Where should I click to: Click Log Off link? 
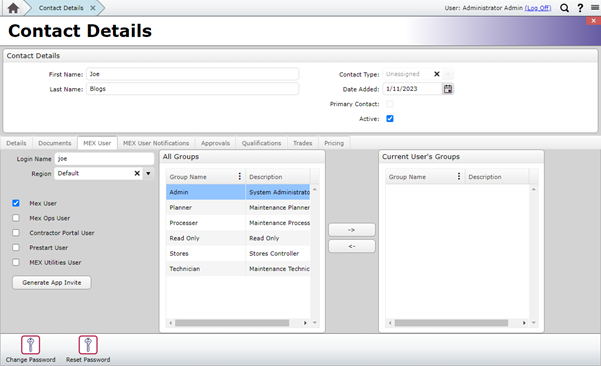click(x=538, y=8)
